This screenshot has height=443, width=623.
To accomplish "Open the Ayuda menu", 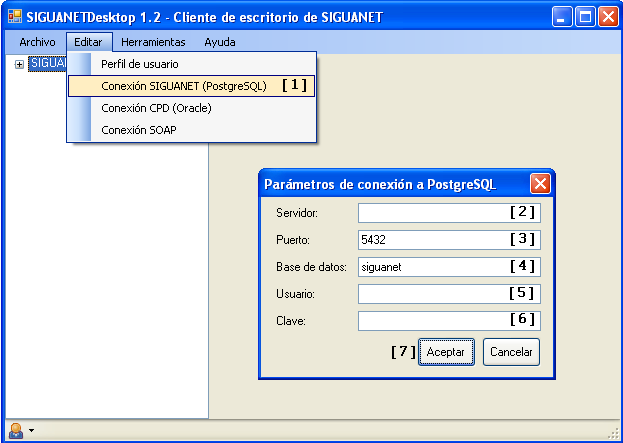I will [220, 42].
